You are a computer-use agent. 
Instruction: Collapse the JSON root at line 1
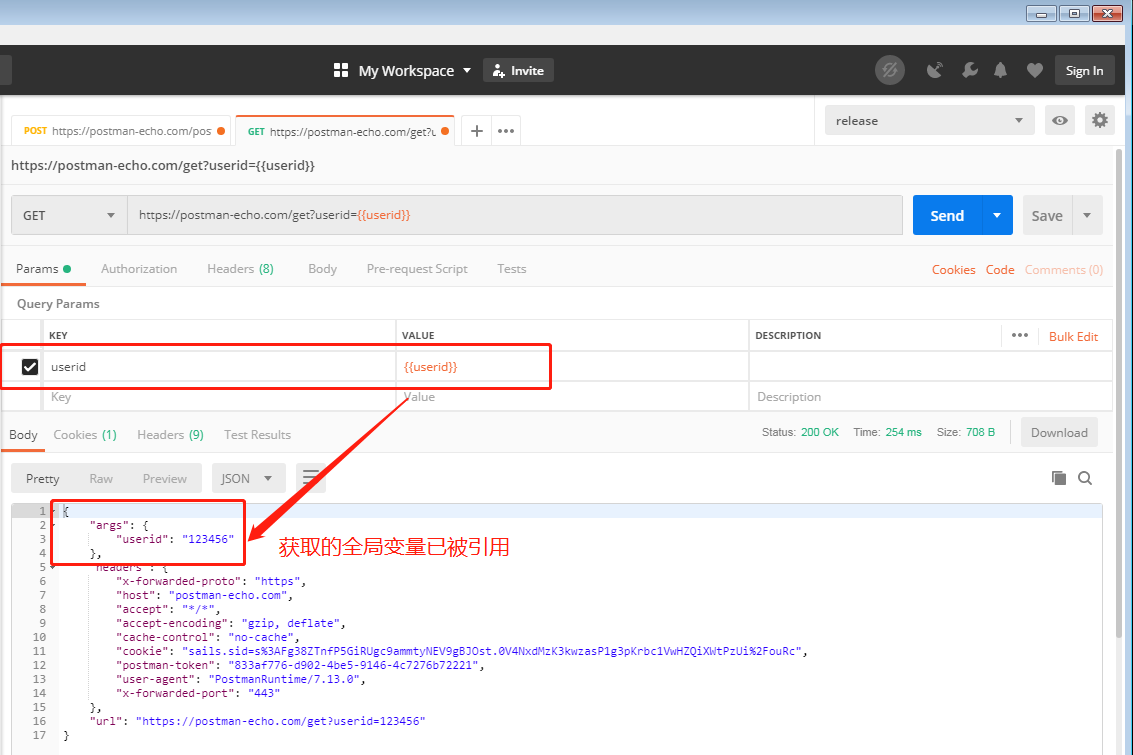click(53, 511)
